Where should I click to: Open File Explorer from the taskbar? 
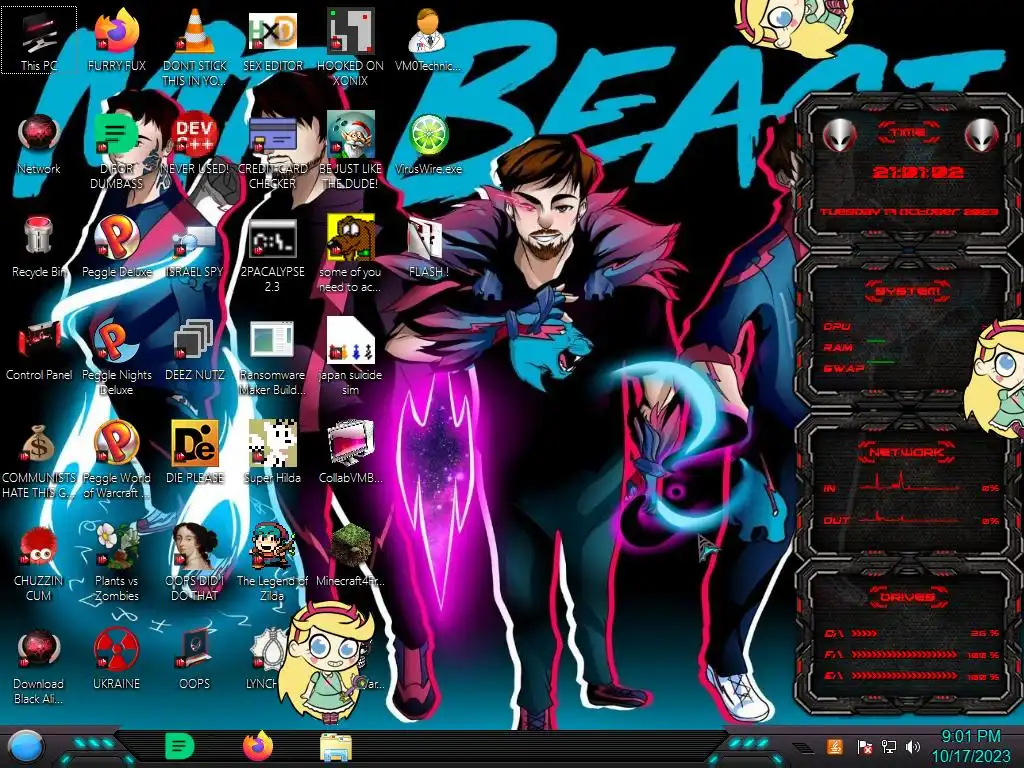point(336,748)
